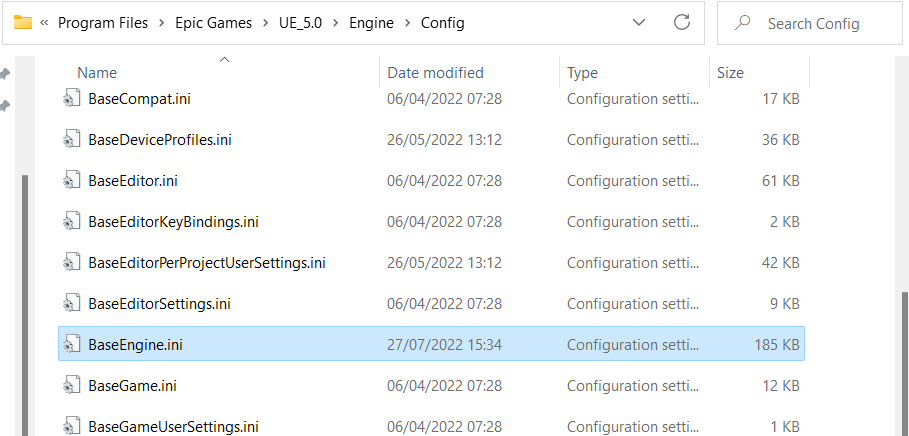Image resolution: width=909 pixels, height=436 pixels.
Task: Click the refresh button beside address bar
Action: 682,23
